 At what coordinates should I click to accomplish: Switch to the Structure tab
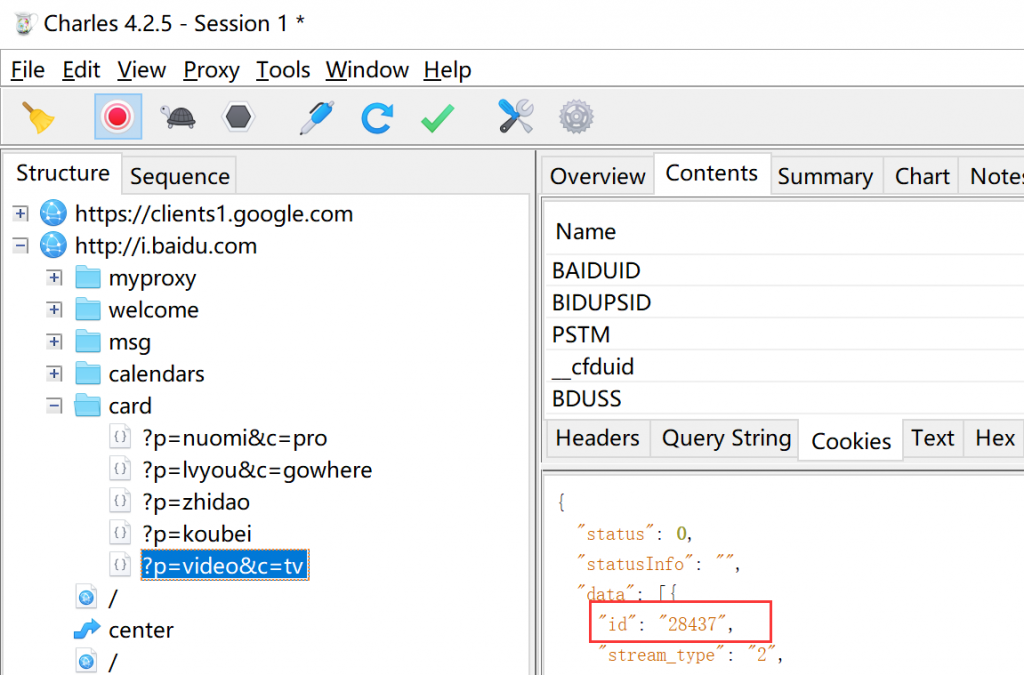pyautogui.click(x=63, y=173)
